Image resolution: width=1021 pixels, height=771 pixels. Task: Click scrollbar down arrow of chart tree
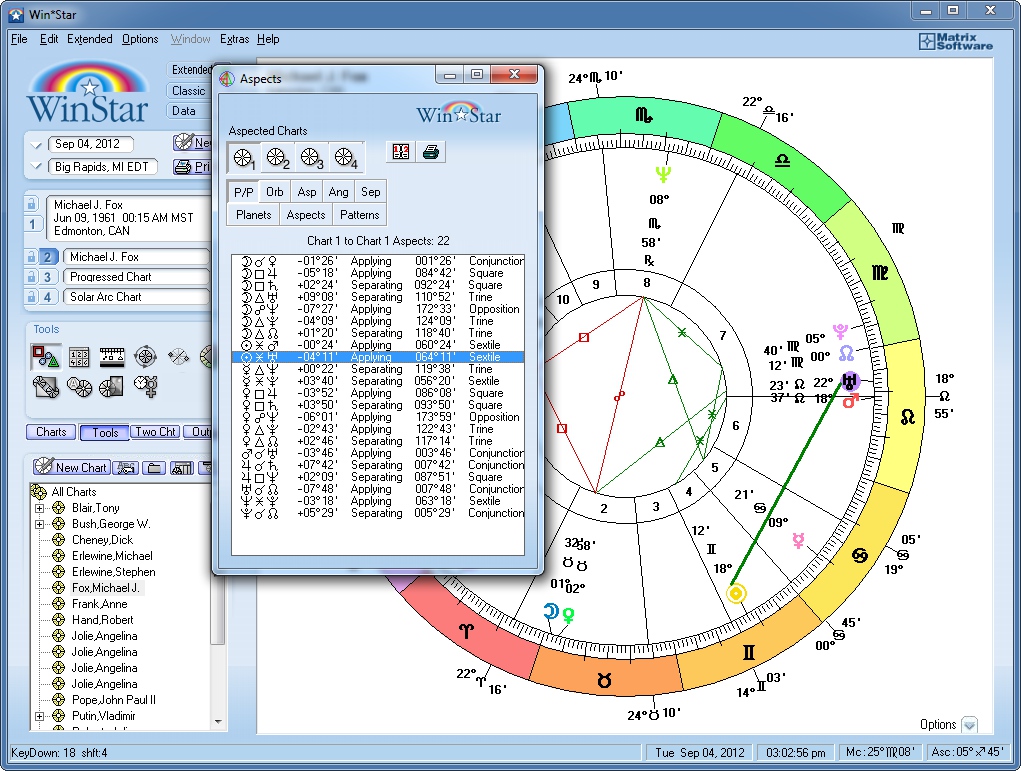218,722
